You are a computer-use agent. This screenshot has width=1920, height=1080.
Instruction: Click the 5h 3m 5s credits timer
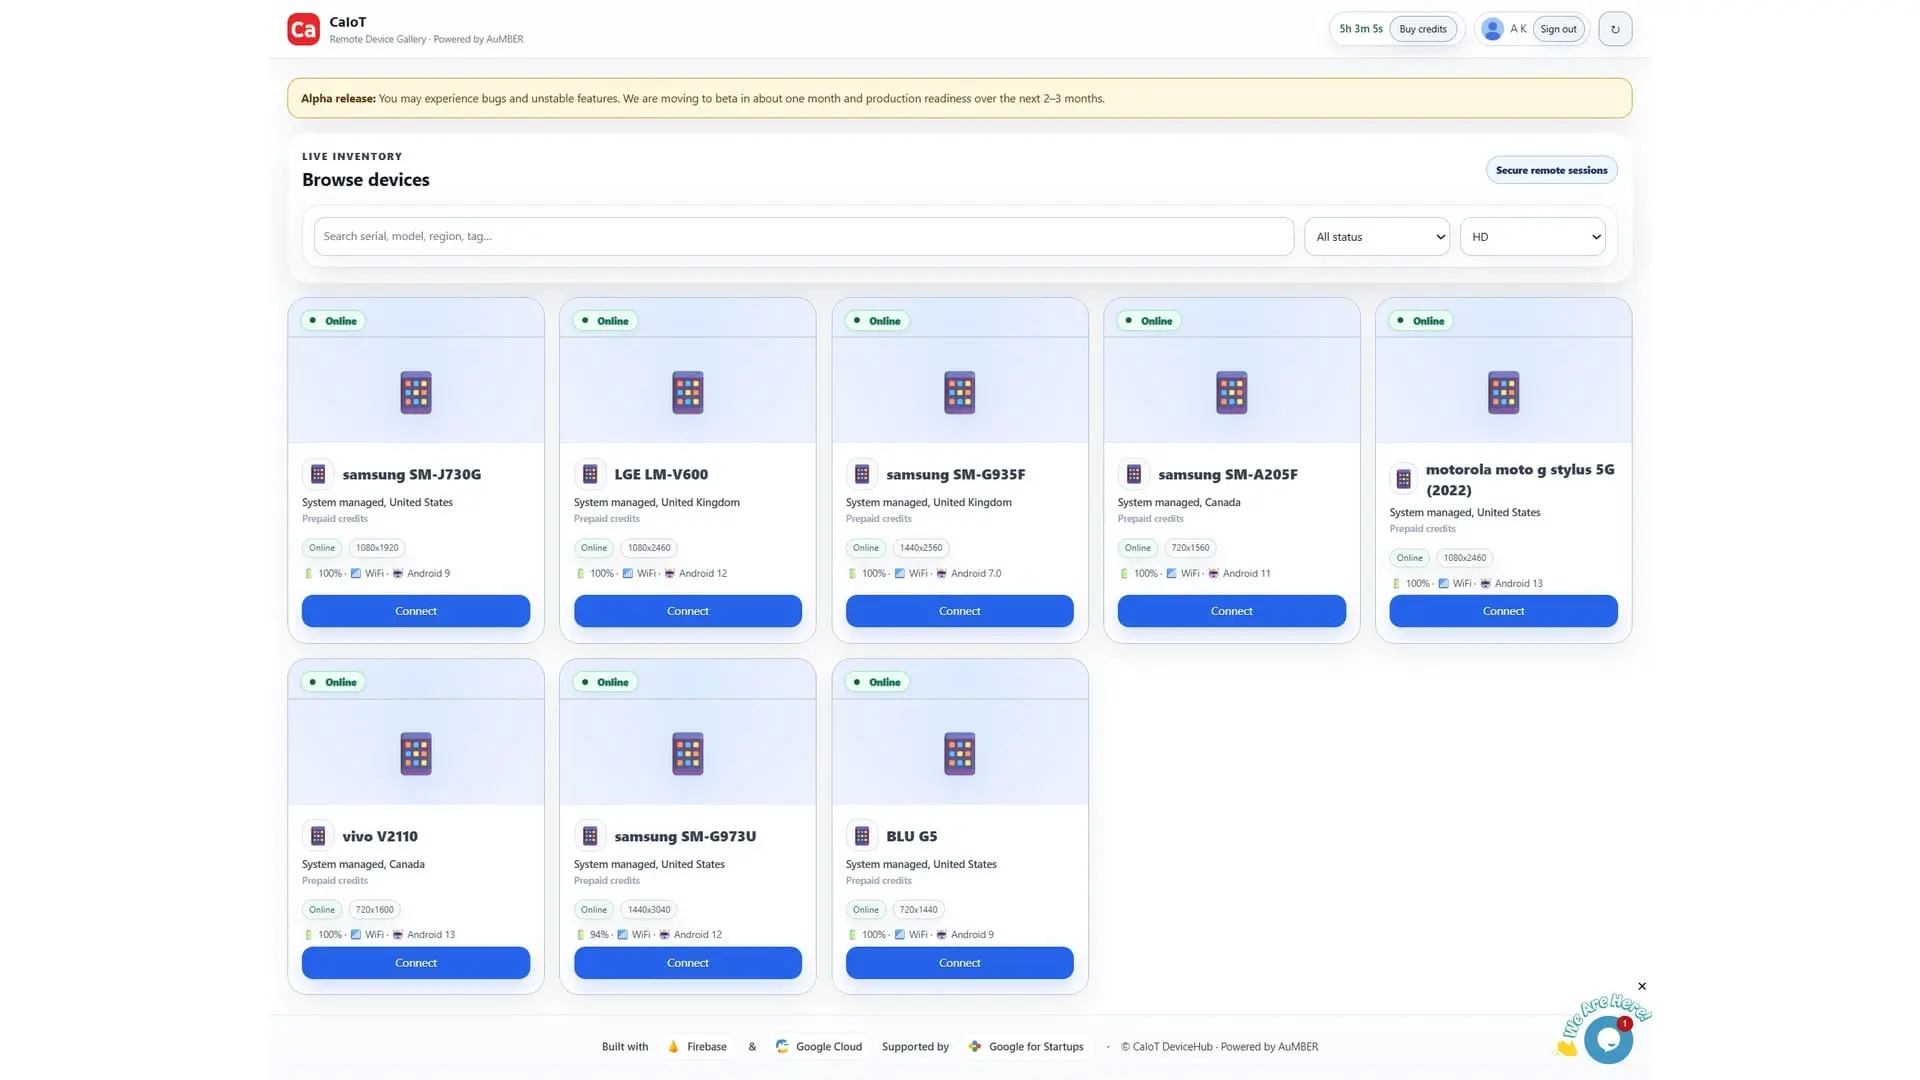coord(1361,29)
